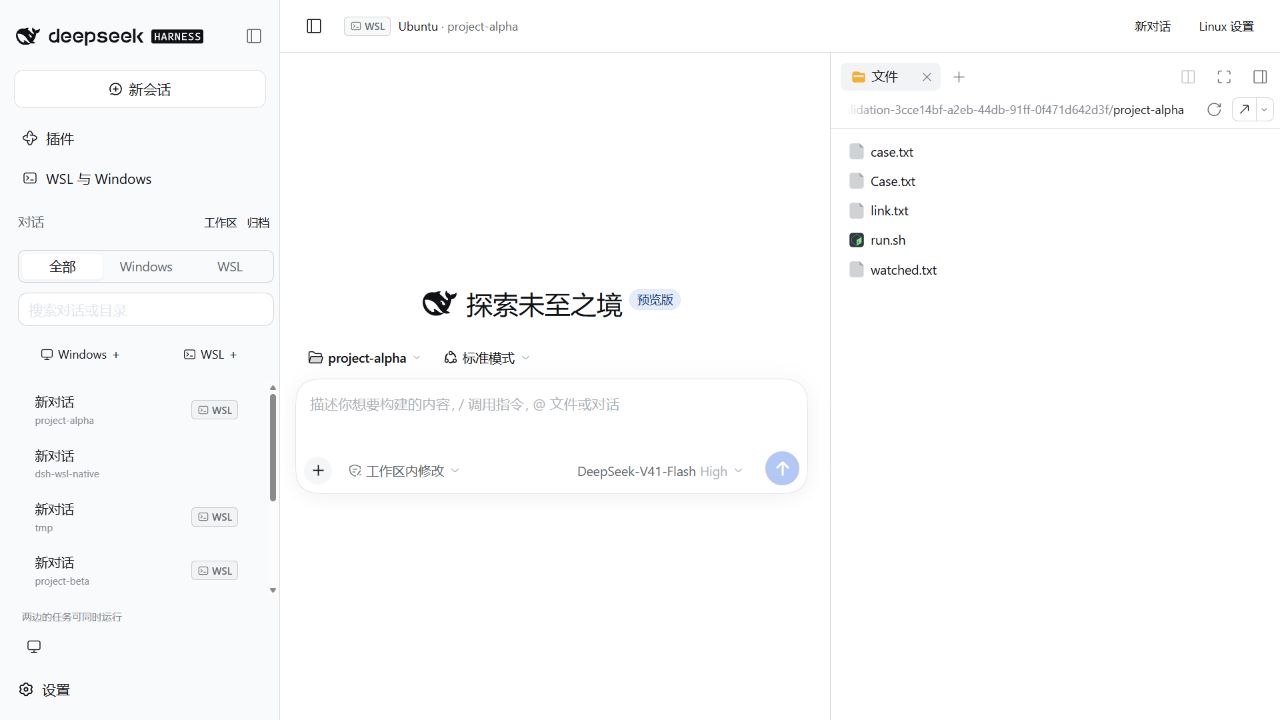
Task: Open the project-alpha workspace dropdown
Action: pyautogui.click(x=365, y=357)
